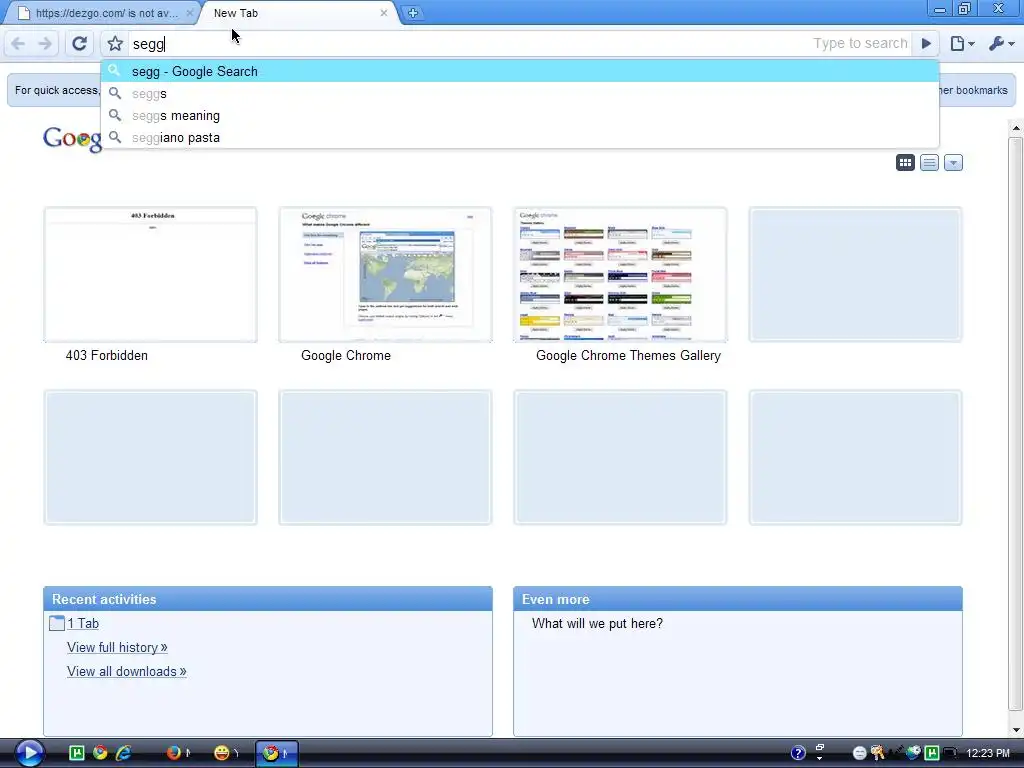Select the 'seggs' suggestion
Screen dimensions: 1024x768
(520, 93)
